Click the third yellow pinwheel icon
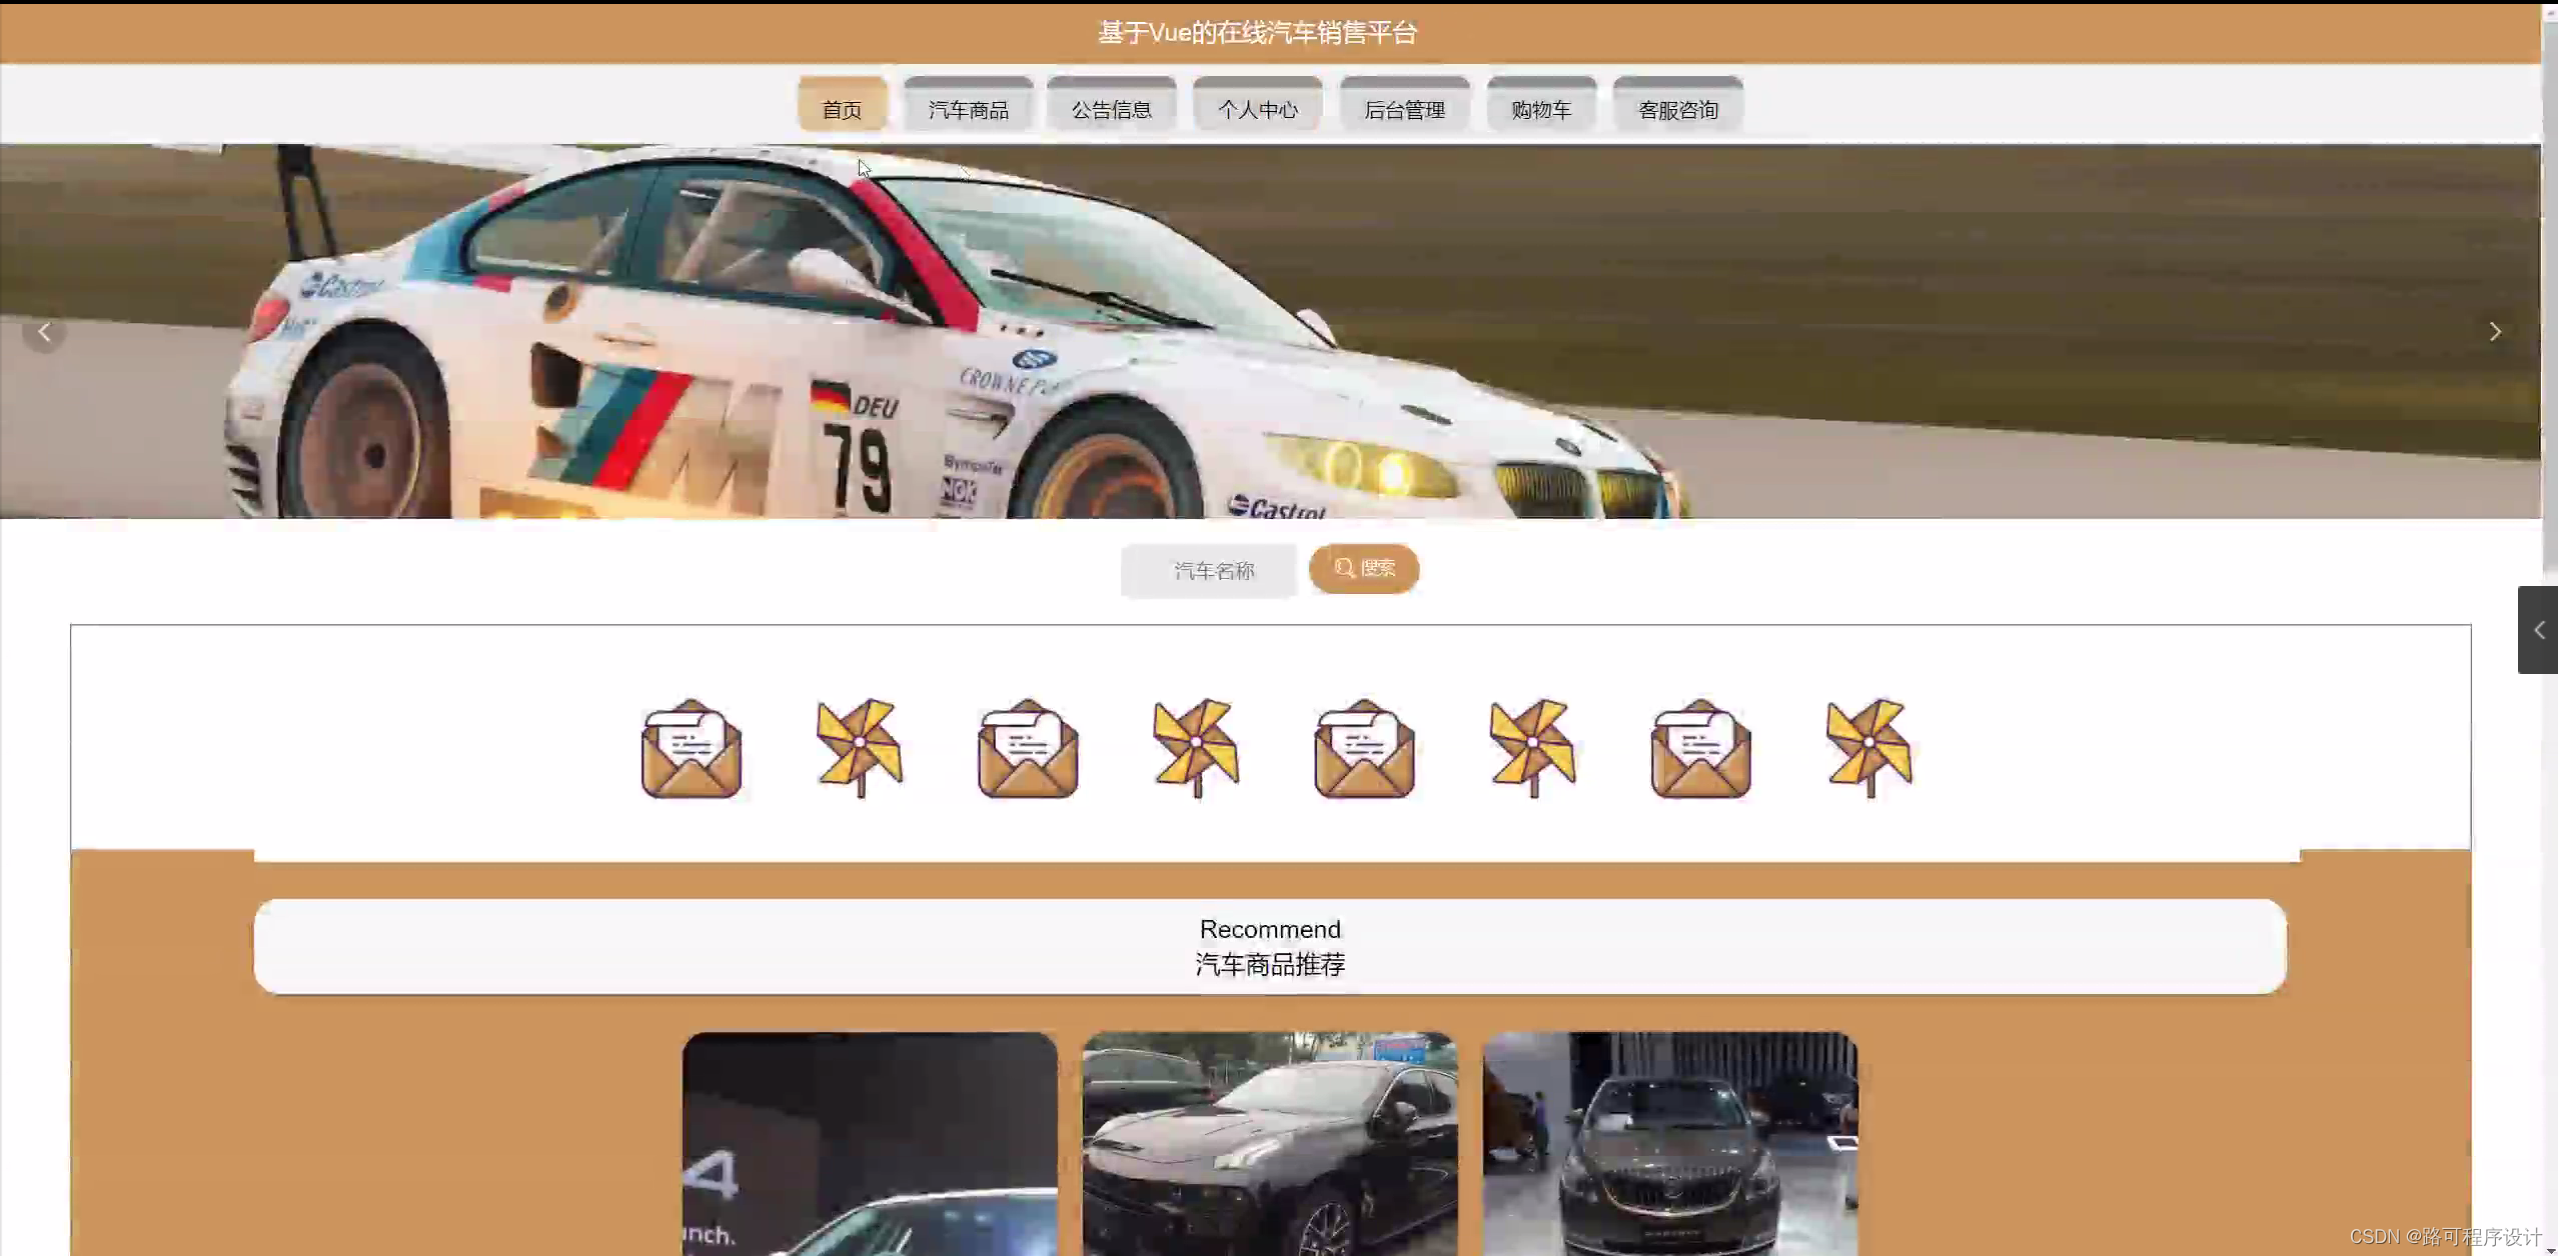The width and height of the screenshot is (2558, 1256). pos(1532,747)
